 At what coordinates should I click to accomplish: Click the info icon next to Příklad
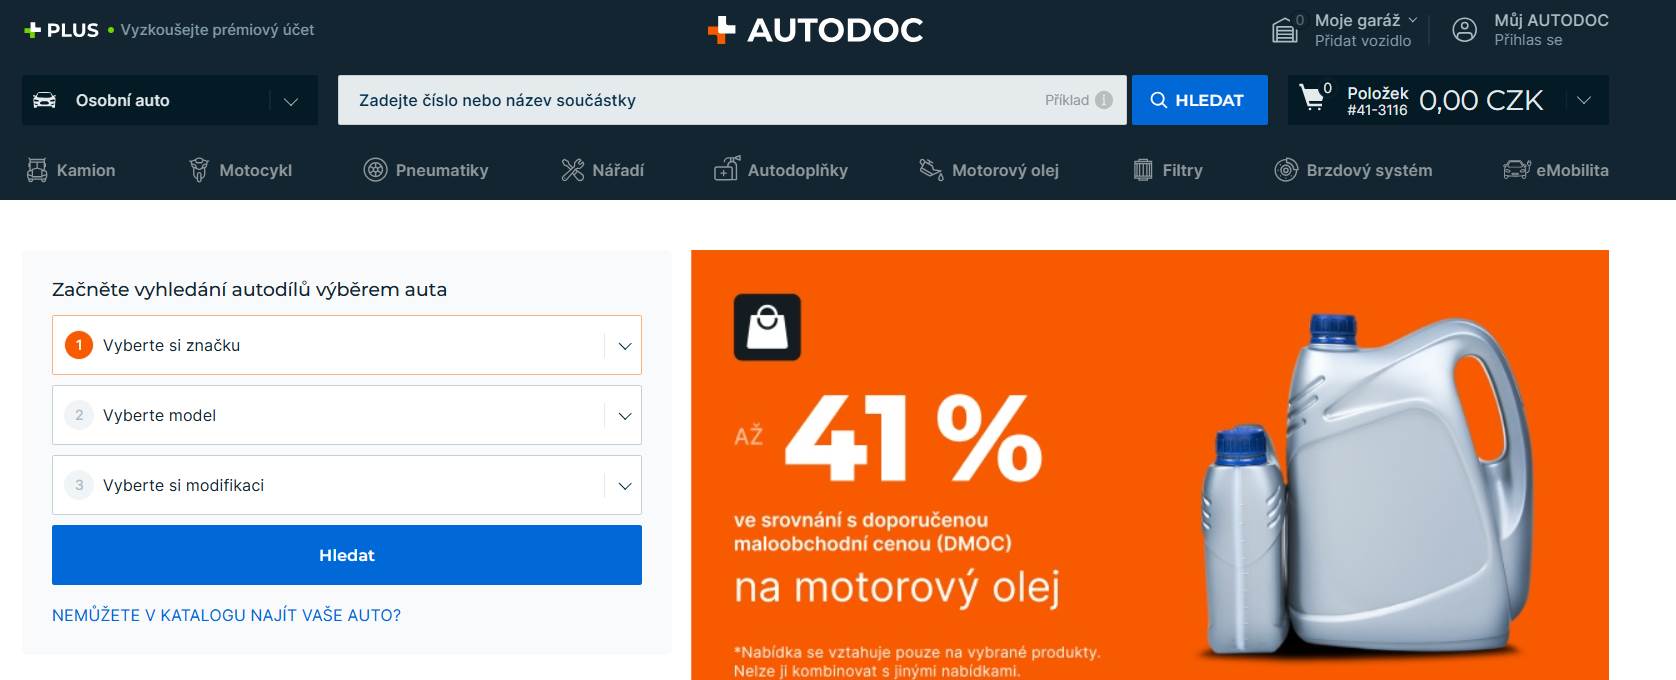coord(1104,100)
